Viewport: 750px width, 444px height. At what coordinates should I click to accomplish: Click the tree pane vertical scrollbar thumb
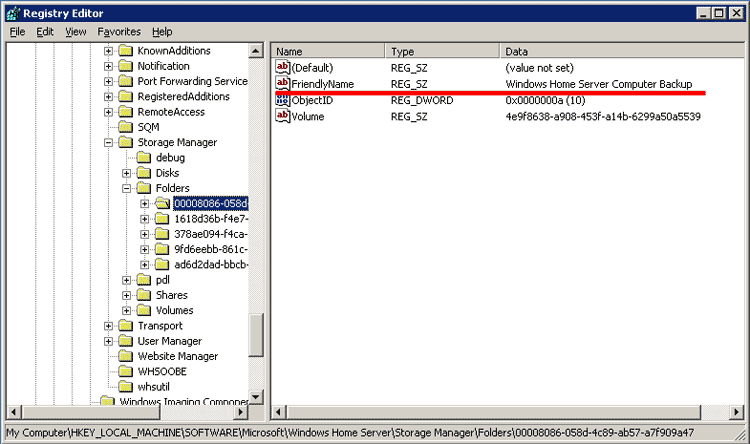256,335
